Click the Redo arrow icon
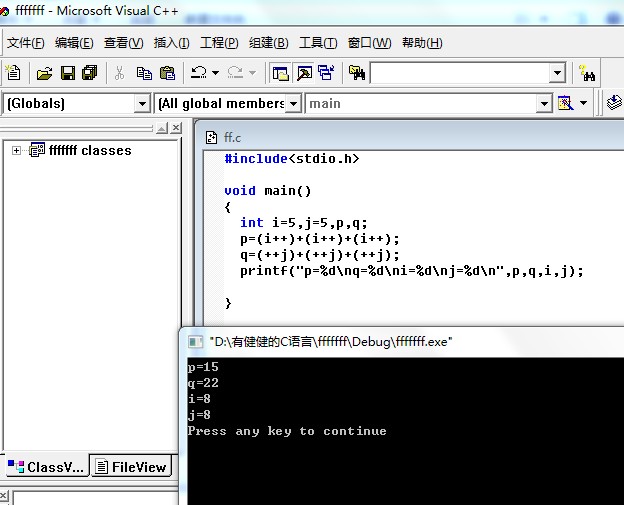Screen dimensions: 624x505 tap(235, 73)
